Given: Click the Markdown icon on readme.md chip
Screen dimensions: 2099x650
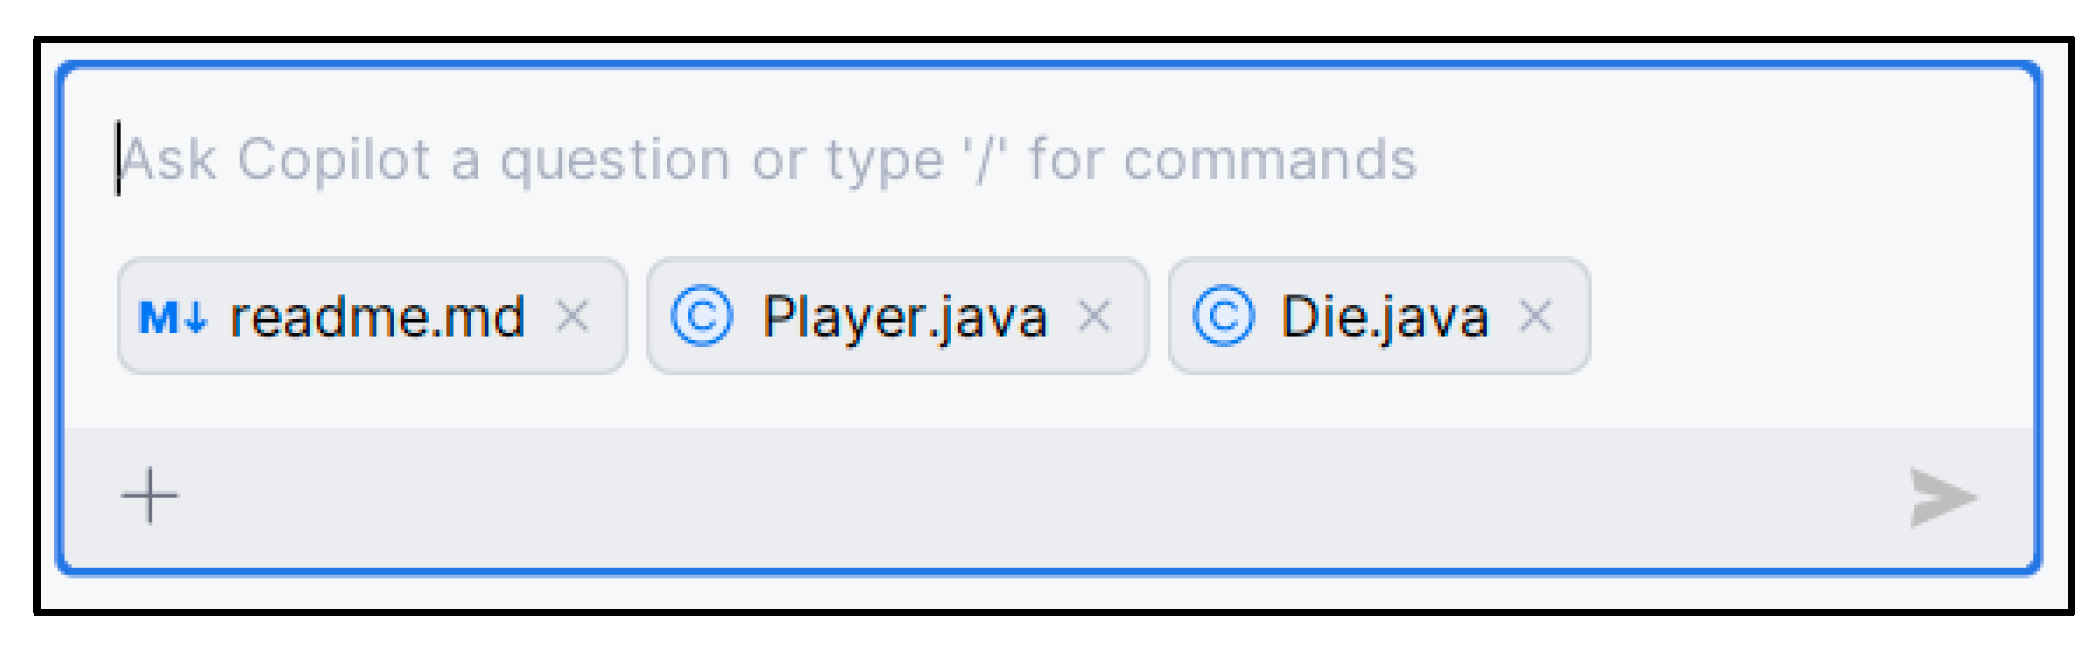Looking at the screenshot, I should [x=173, y=318].
